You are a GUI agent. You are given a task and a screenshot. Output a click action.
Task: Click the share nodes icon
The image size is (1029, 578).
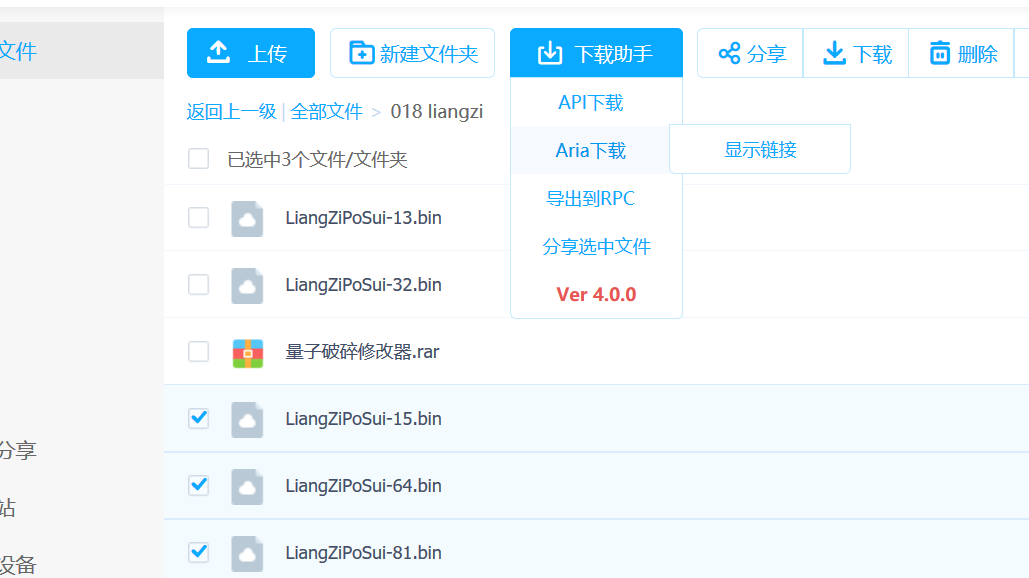coord(729,53)
